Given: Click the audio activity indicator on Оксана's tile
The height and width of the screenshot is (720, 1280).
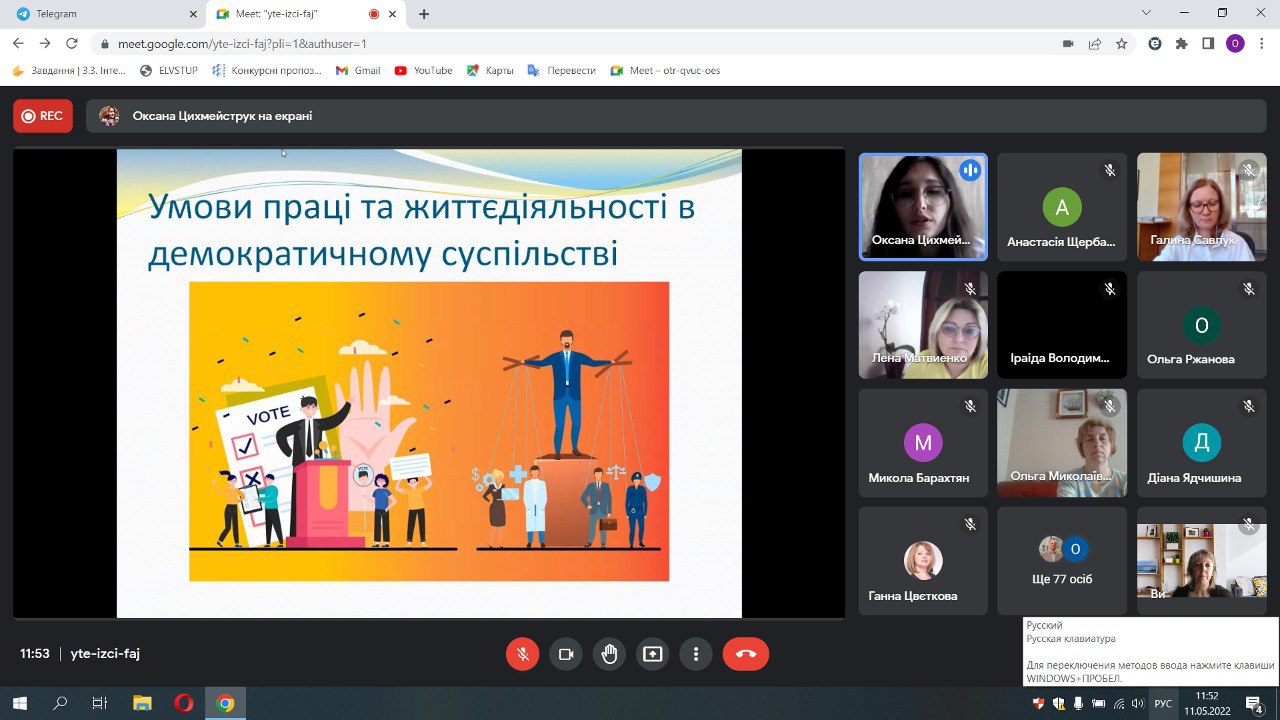Looking at the screenshot, I should (x=969, y=170).
